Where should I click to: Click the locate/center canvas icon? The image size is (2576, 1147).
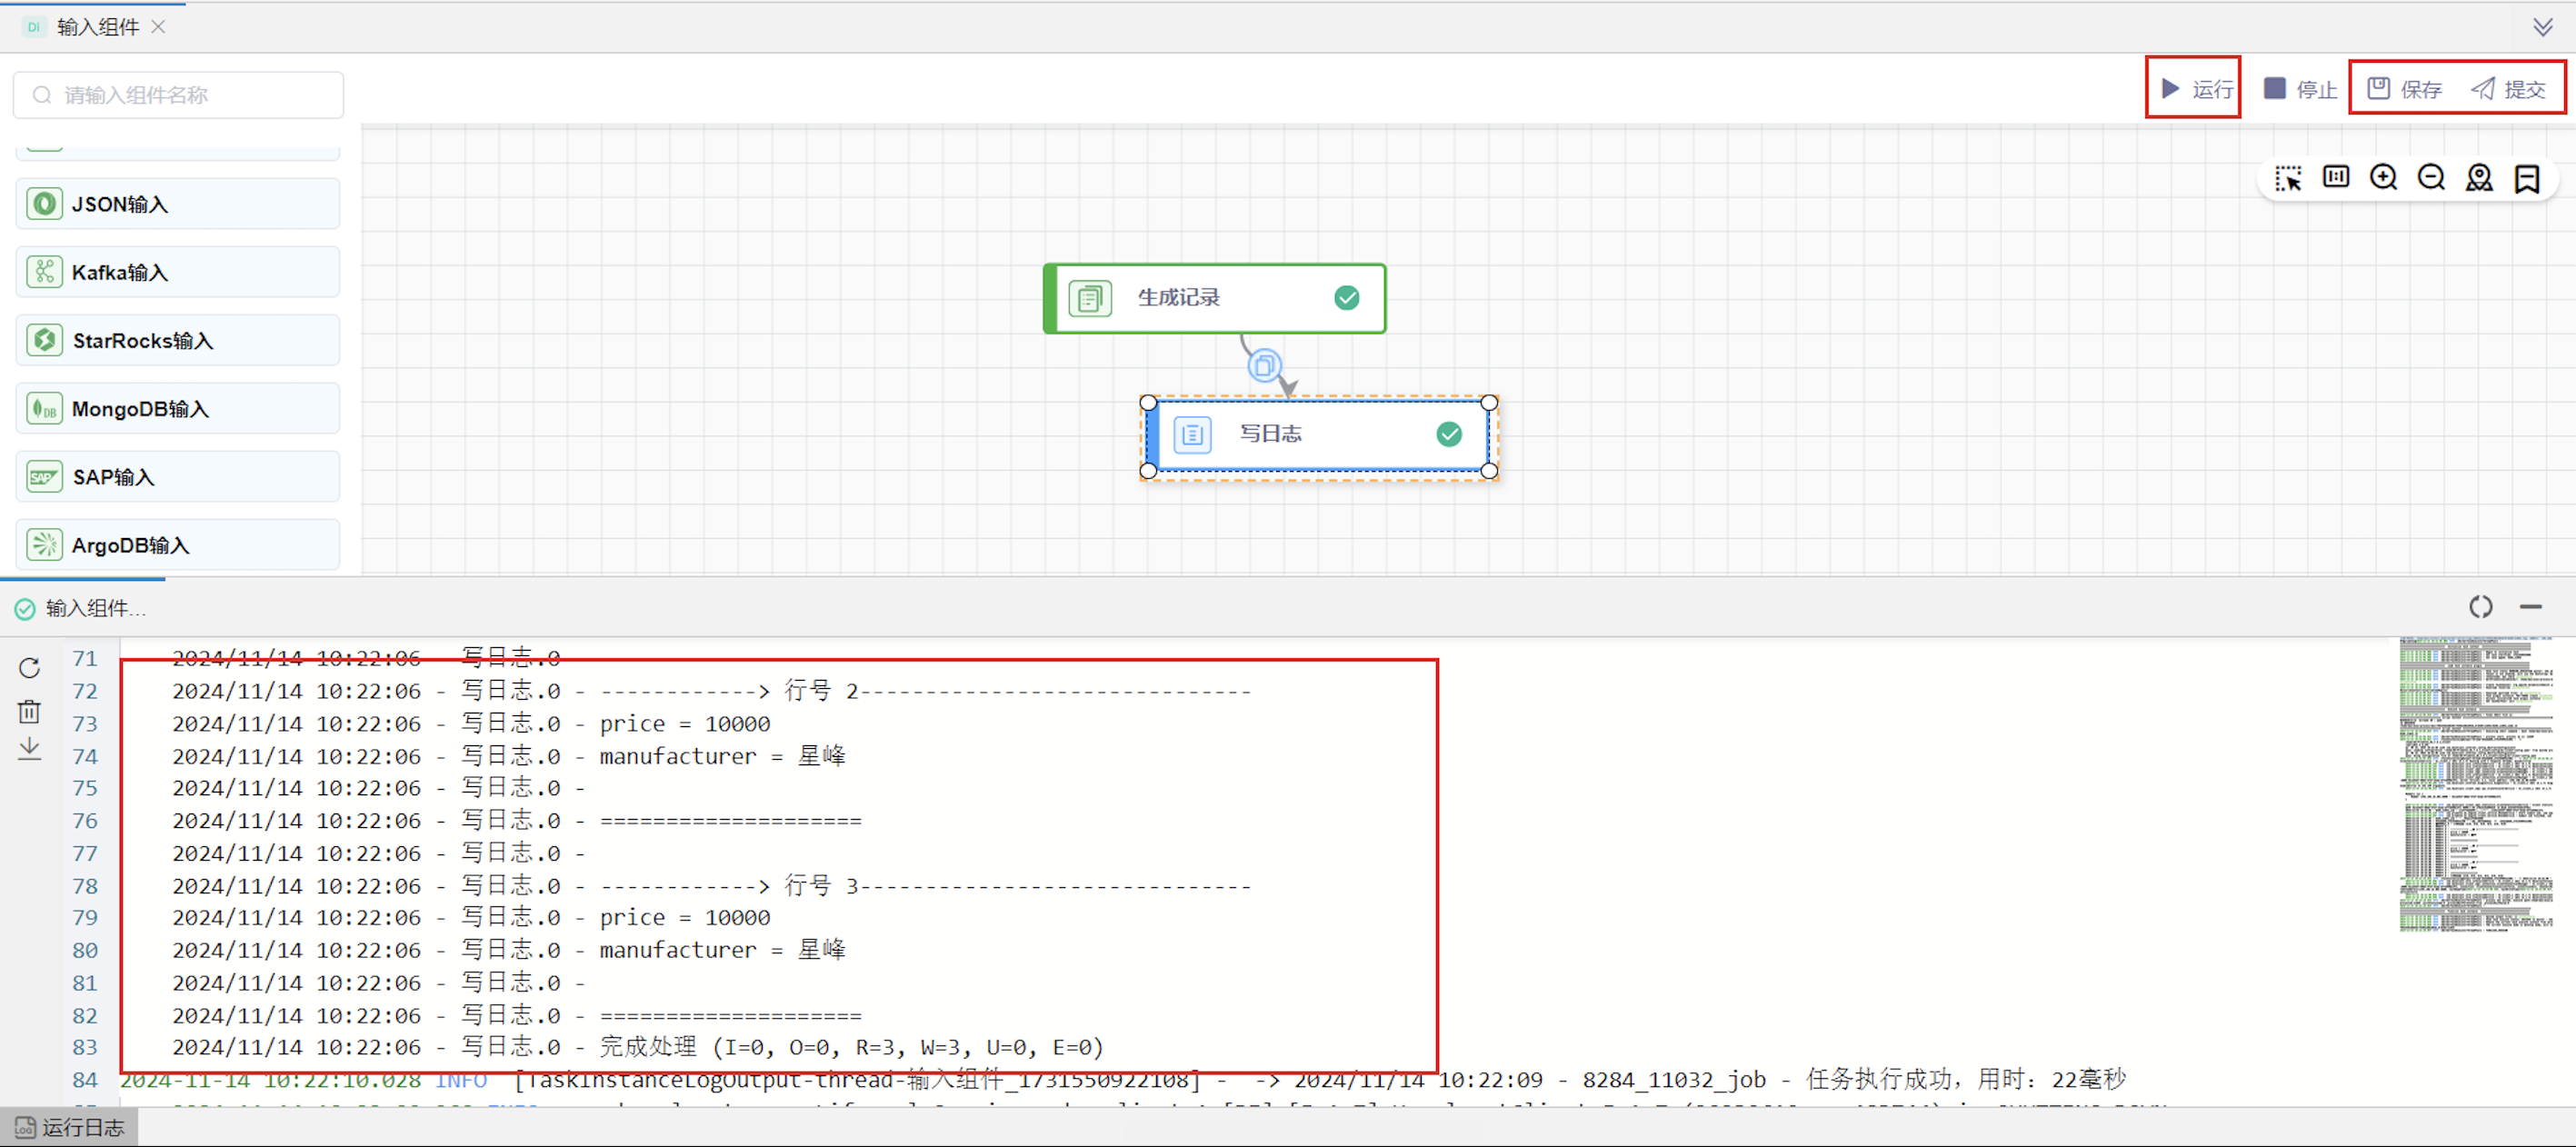(x=2479, y=178)
